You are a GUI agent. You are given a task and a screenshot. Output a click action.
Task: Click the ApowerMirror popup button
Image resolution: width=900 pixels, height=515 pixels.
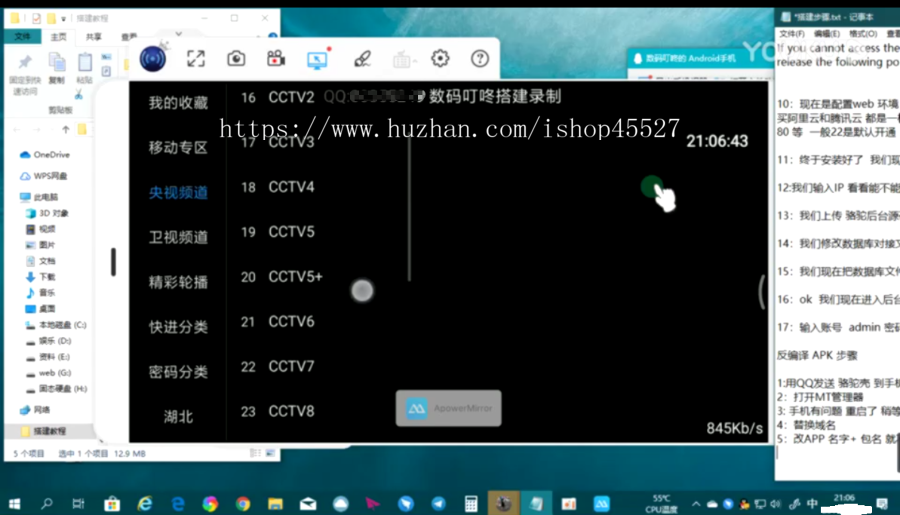click(x=448, y=408)
